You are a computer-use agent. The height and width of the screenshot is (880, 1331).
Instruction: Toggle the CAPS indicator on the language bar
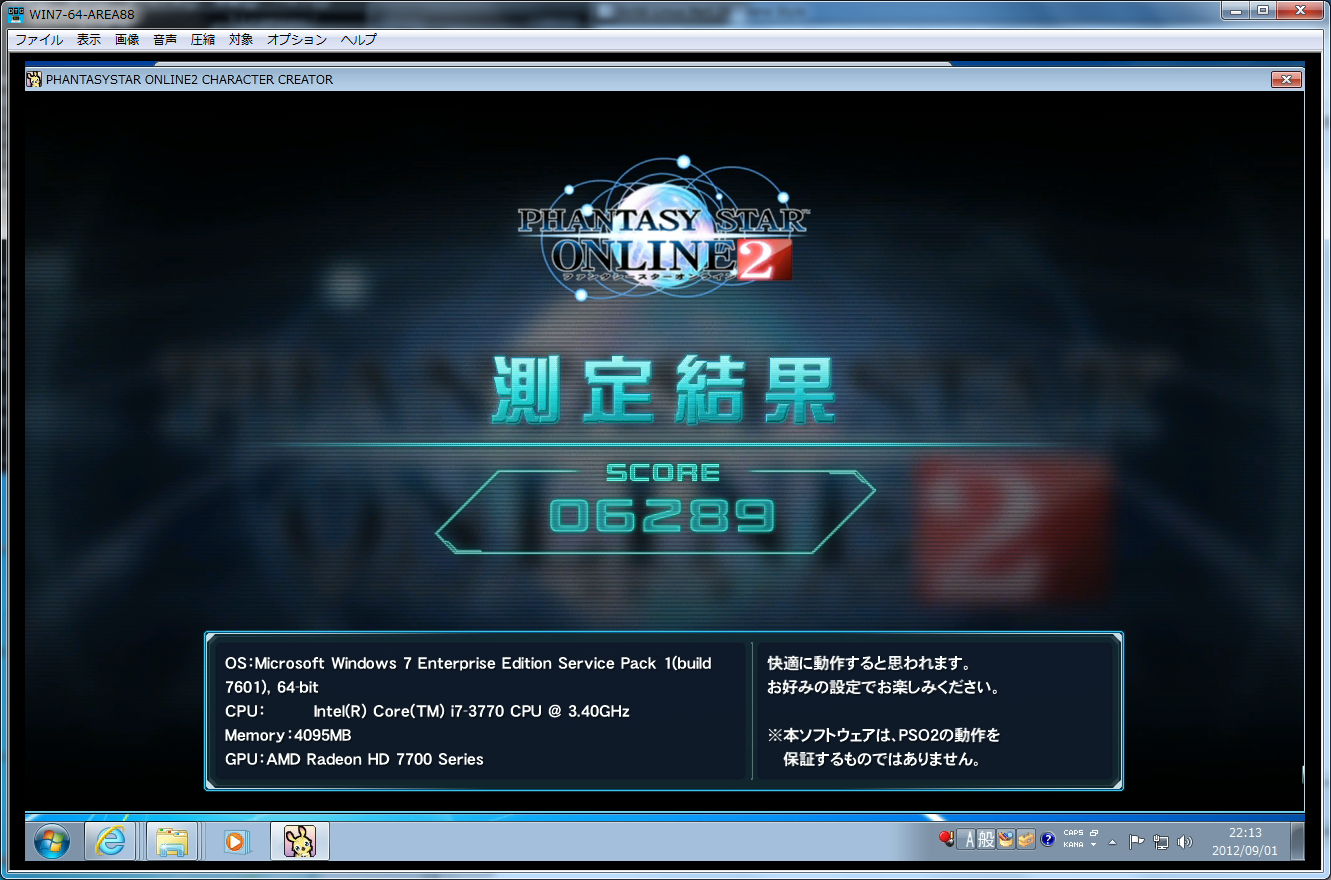(1073, 833)
